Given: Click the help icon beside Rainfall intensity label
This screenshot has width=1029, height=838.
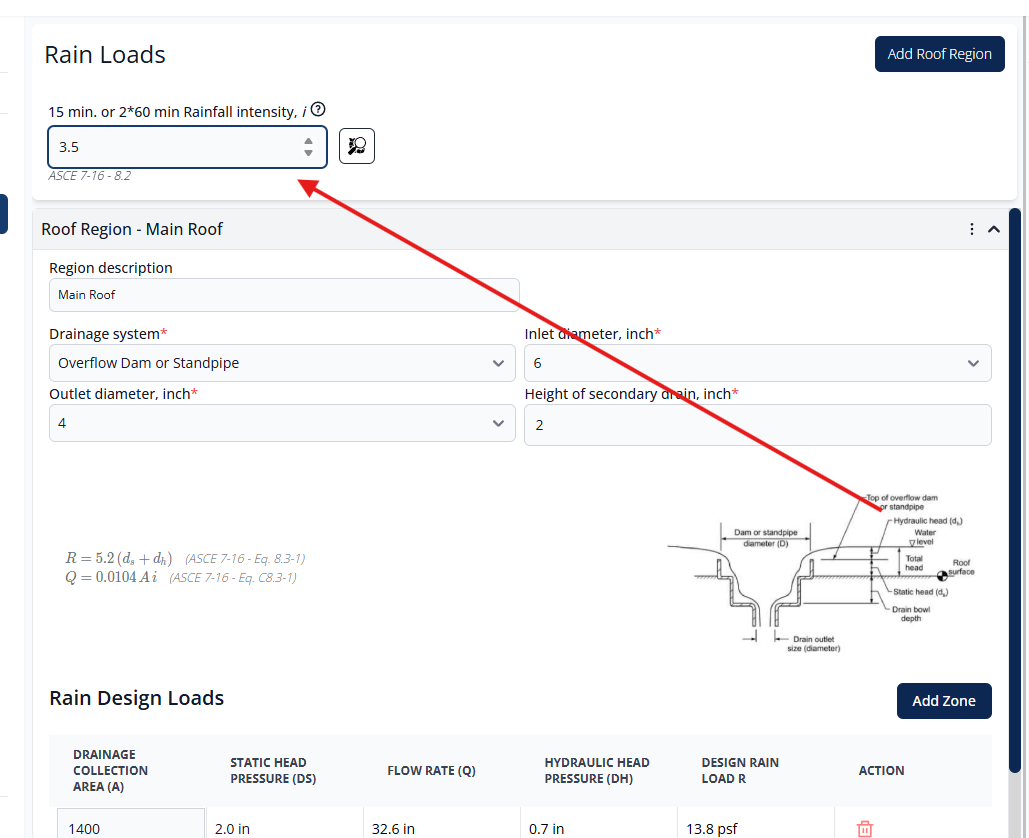Looking at the screenshot, I should (318, 110).
